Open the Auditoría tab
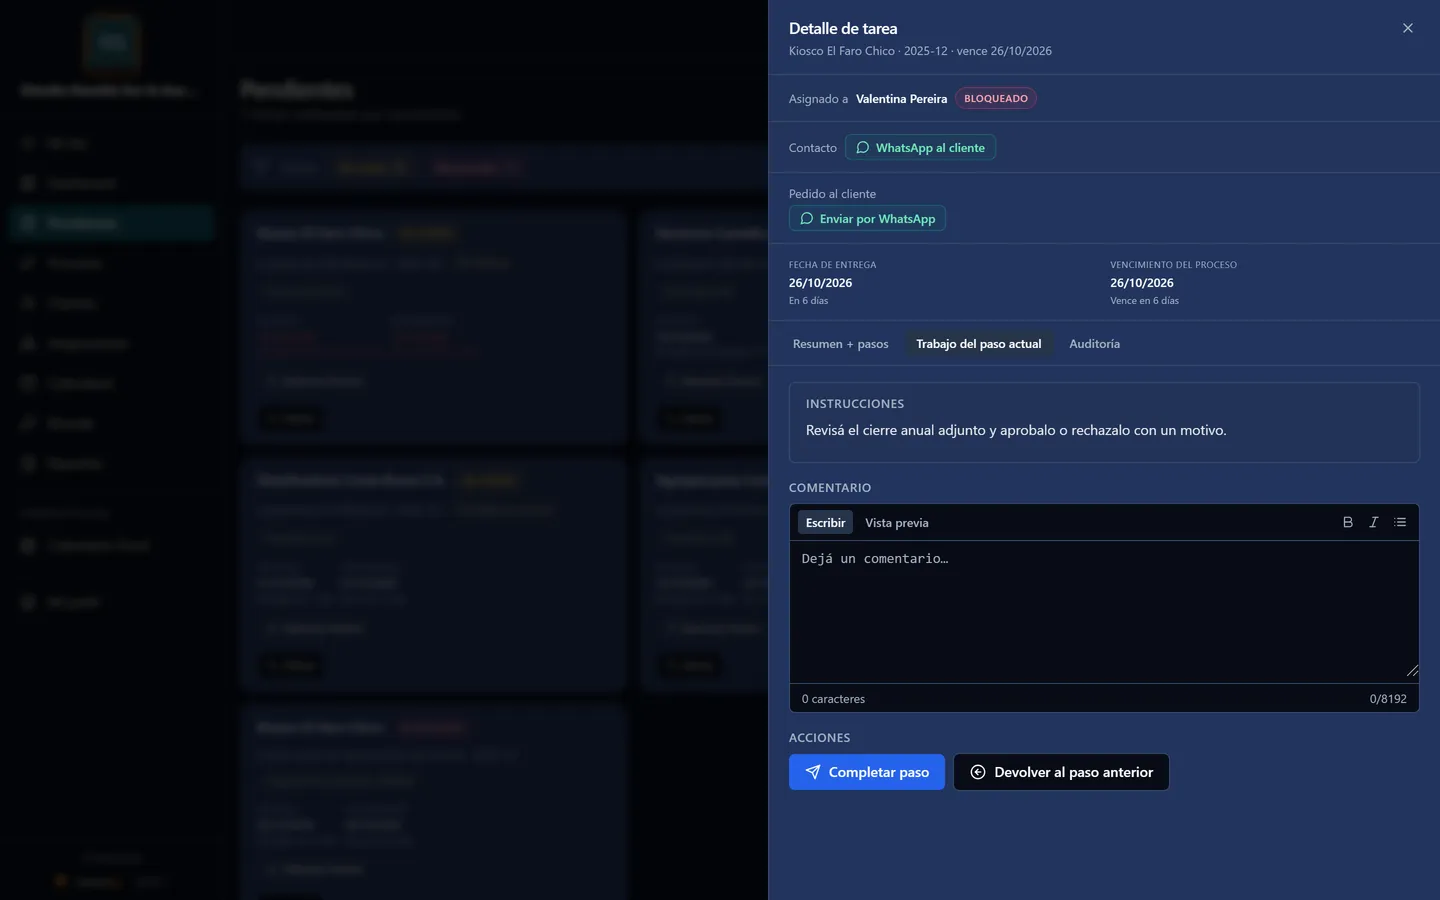This screenshot has width=1440, height=900. 1094,344
